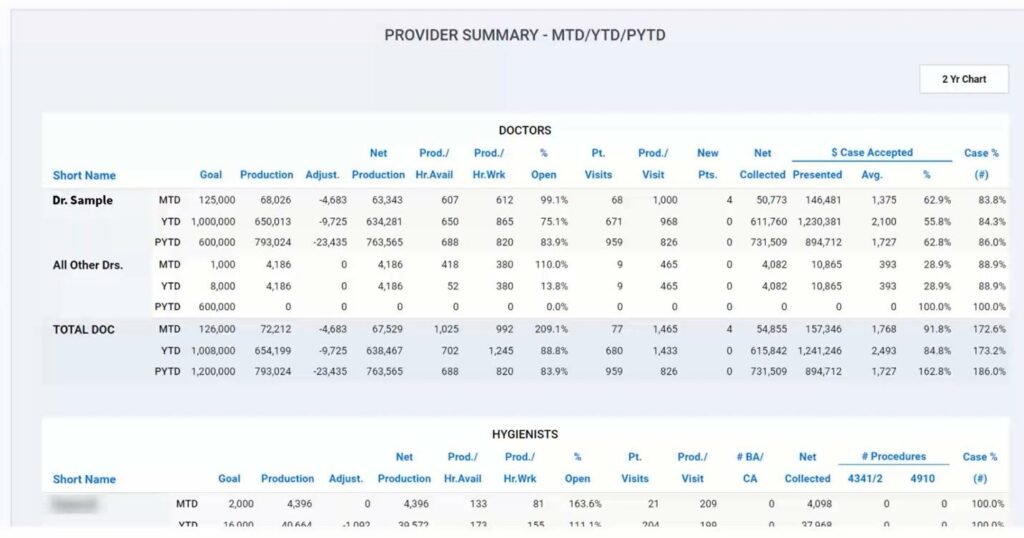Click Net Collected header in Doctors table
The height and width of the screenshot is (538, 1024).
coord(762,164)
